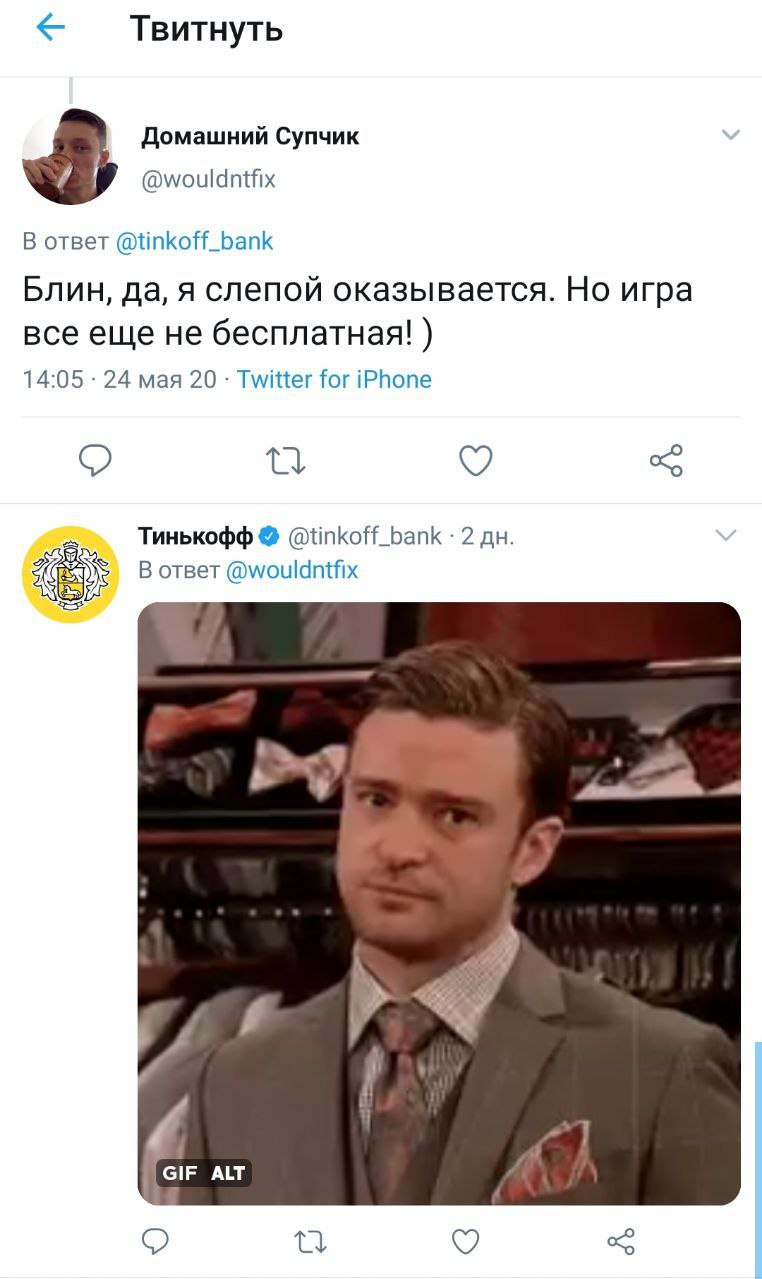
Task: Like the tweet from Домашний Супчик
Action: (476, 460)
